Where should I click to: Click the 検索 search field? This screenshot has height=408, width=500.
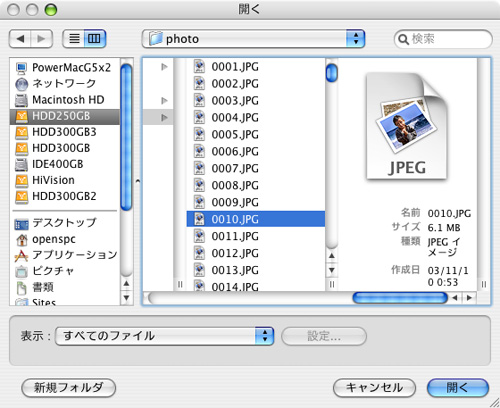click(443, 39)
